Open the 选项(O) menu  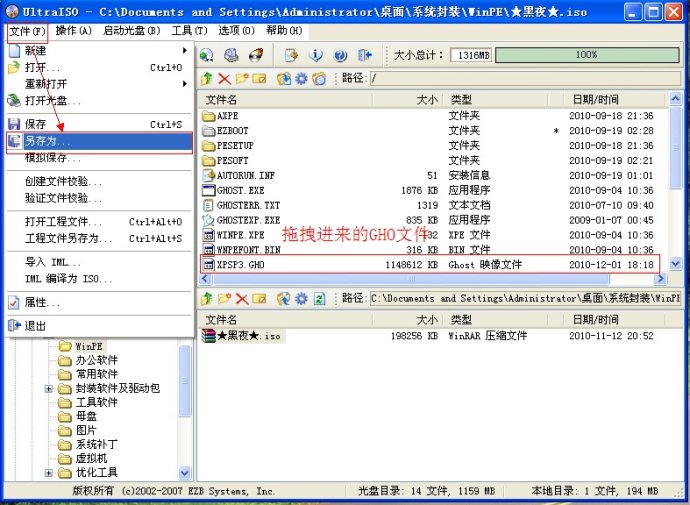click(236, 30)
